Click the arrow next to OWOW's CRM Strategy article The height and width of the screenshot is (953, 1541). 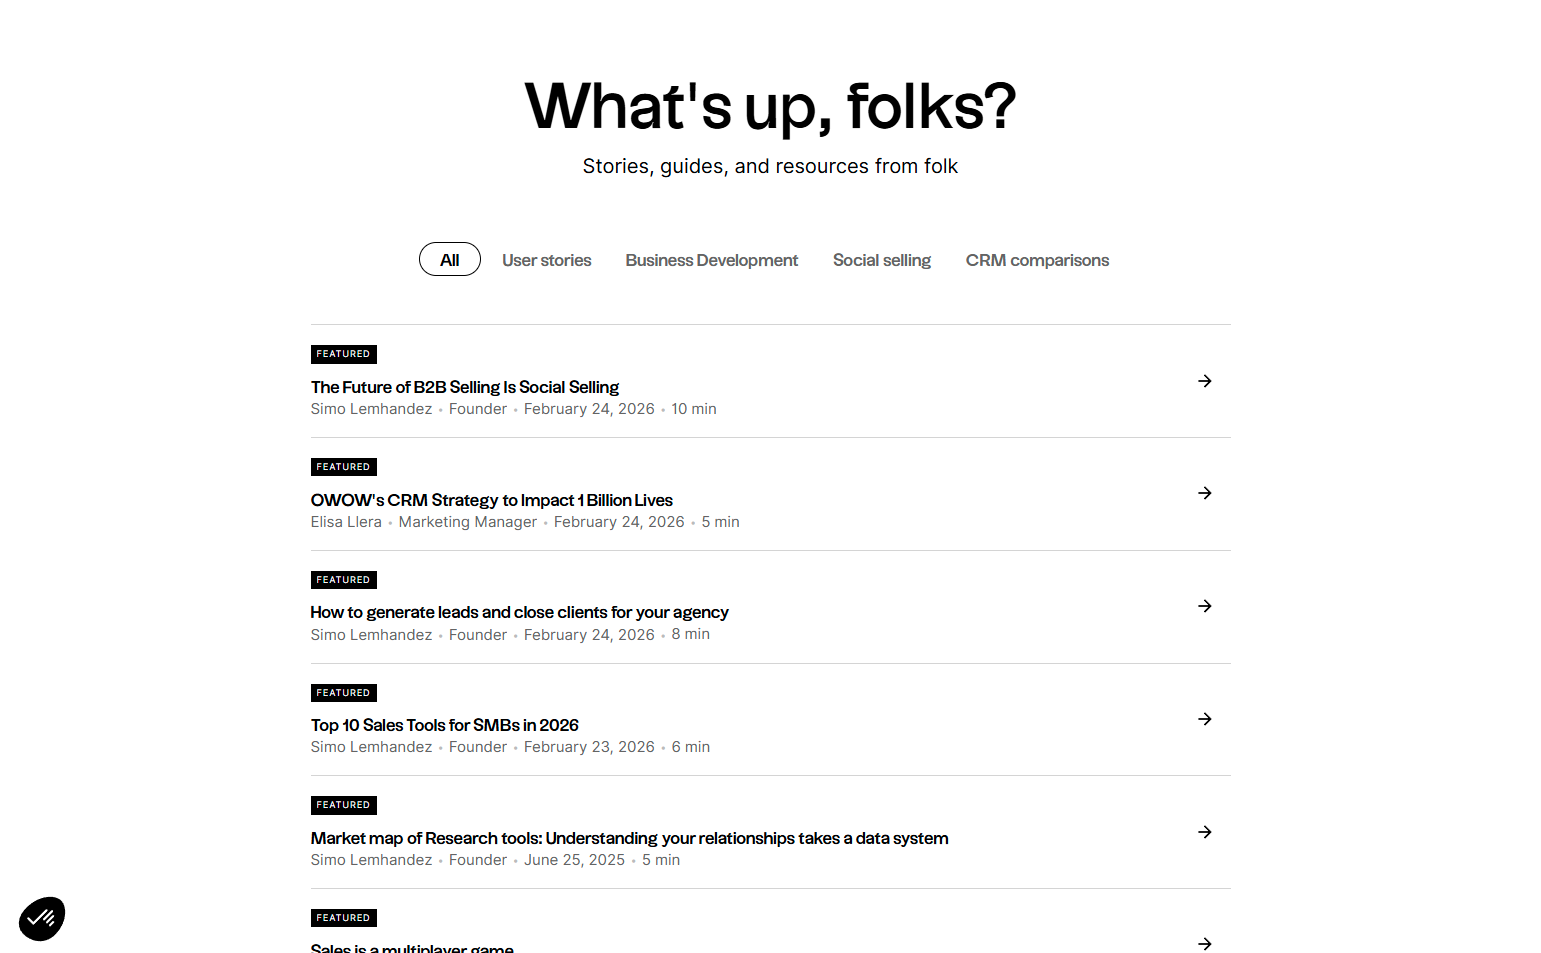click(x=1204, y=493)
